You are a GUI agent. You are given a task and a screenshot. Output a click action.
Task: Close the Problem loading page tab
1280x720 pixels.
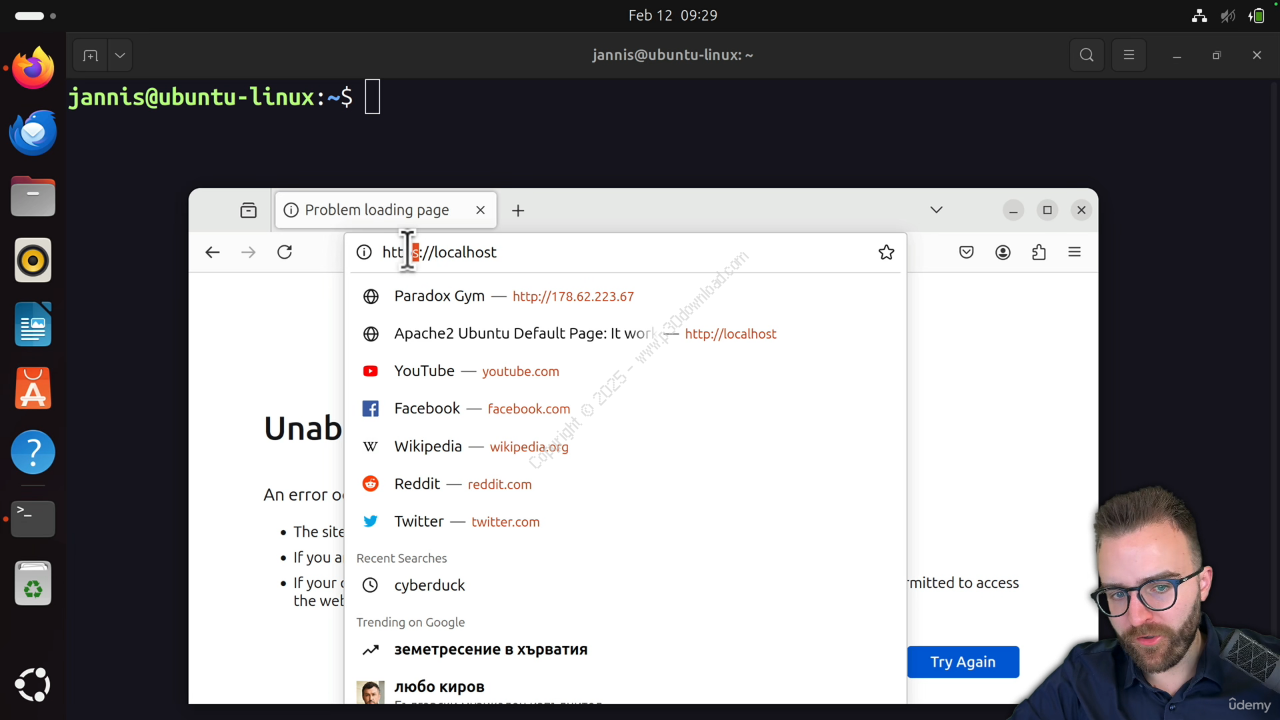click(480, 210)
